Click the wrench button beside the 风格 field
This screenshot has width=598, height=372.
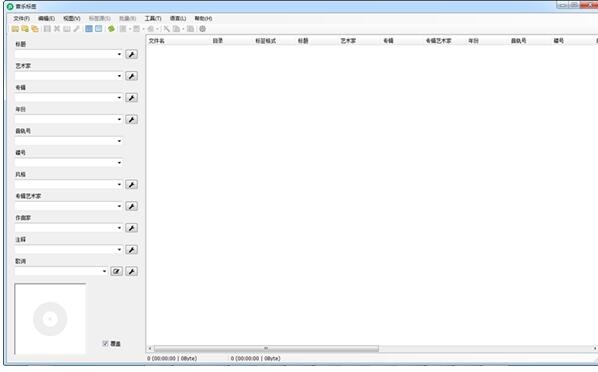point(132,185)
